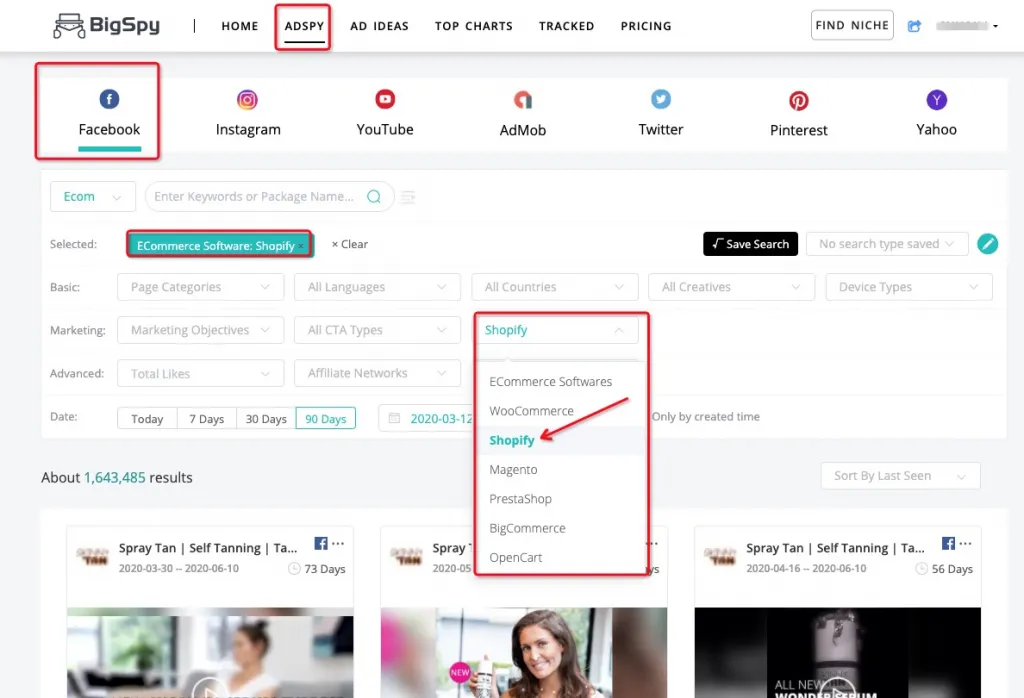Expand the All Countries dropdown
The width and height of the screenshot is (1024, 698).
pos(554,287)
